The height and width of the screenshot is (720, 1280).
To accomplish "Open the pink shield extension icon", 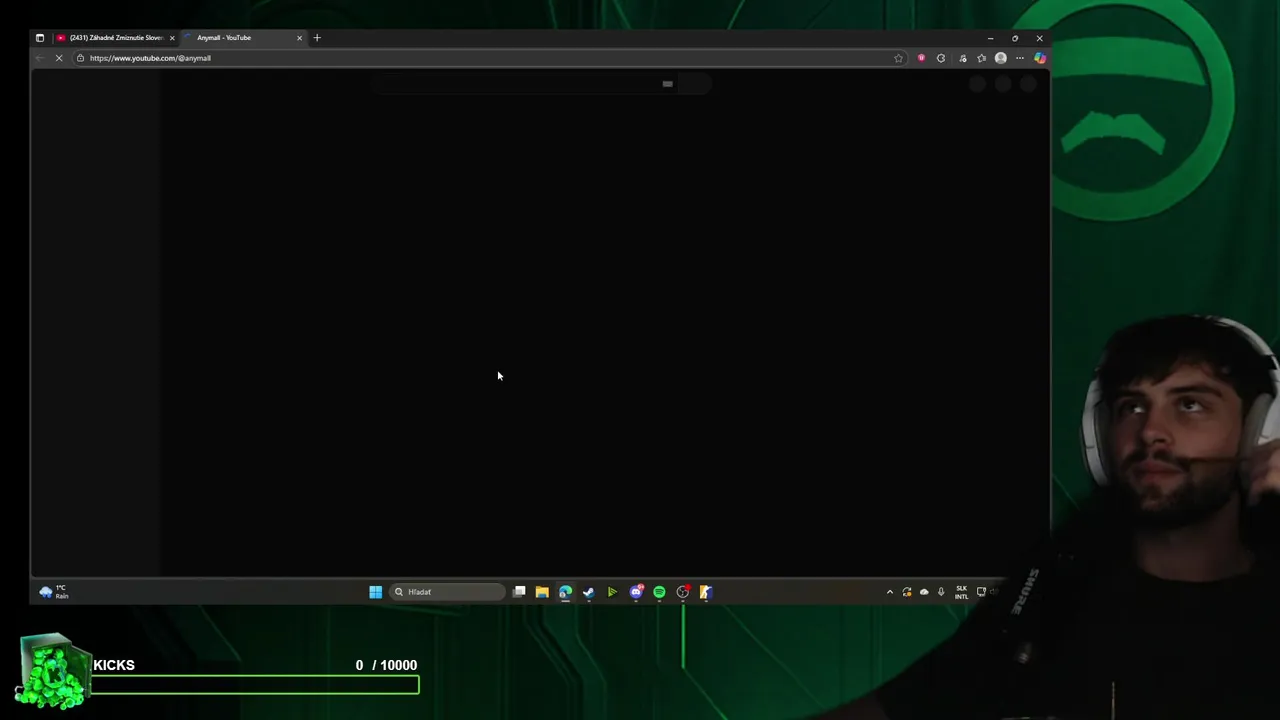I will (921, 58).
